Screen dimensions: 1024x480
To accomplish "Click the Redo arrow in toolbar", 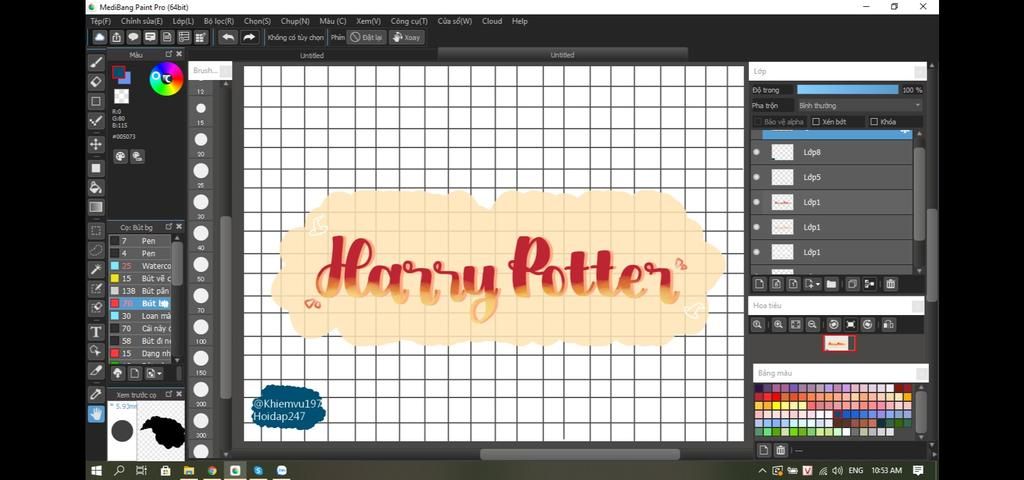I will (249, 37).
